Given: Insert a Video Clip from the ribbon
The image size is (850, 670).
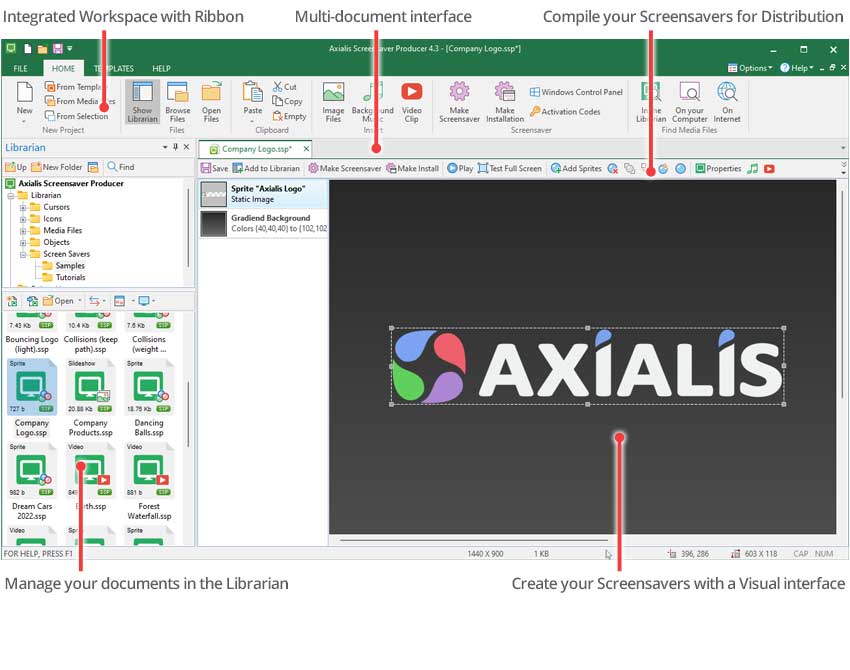Looking at the screenshot, I should tap(411, 101).
